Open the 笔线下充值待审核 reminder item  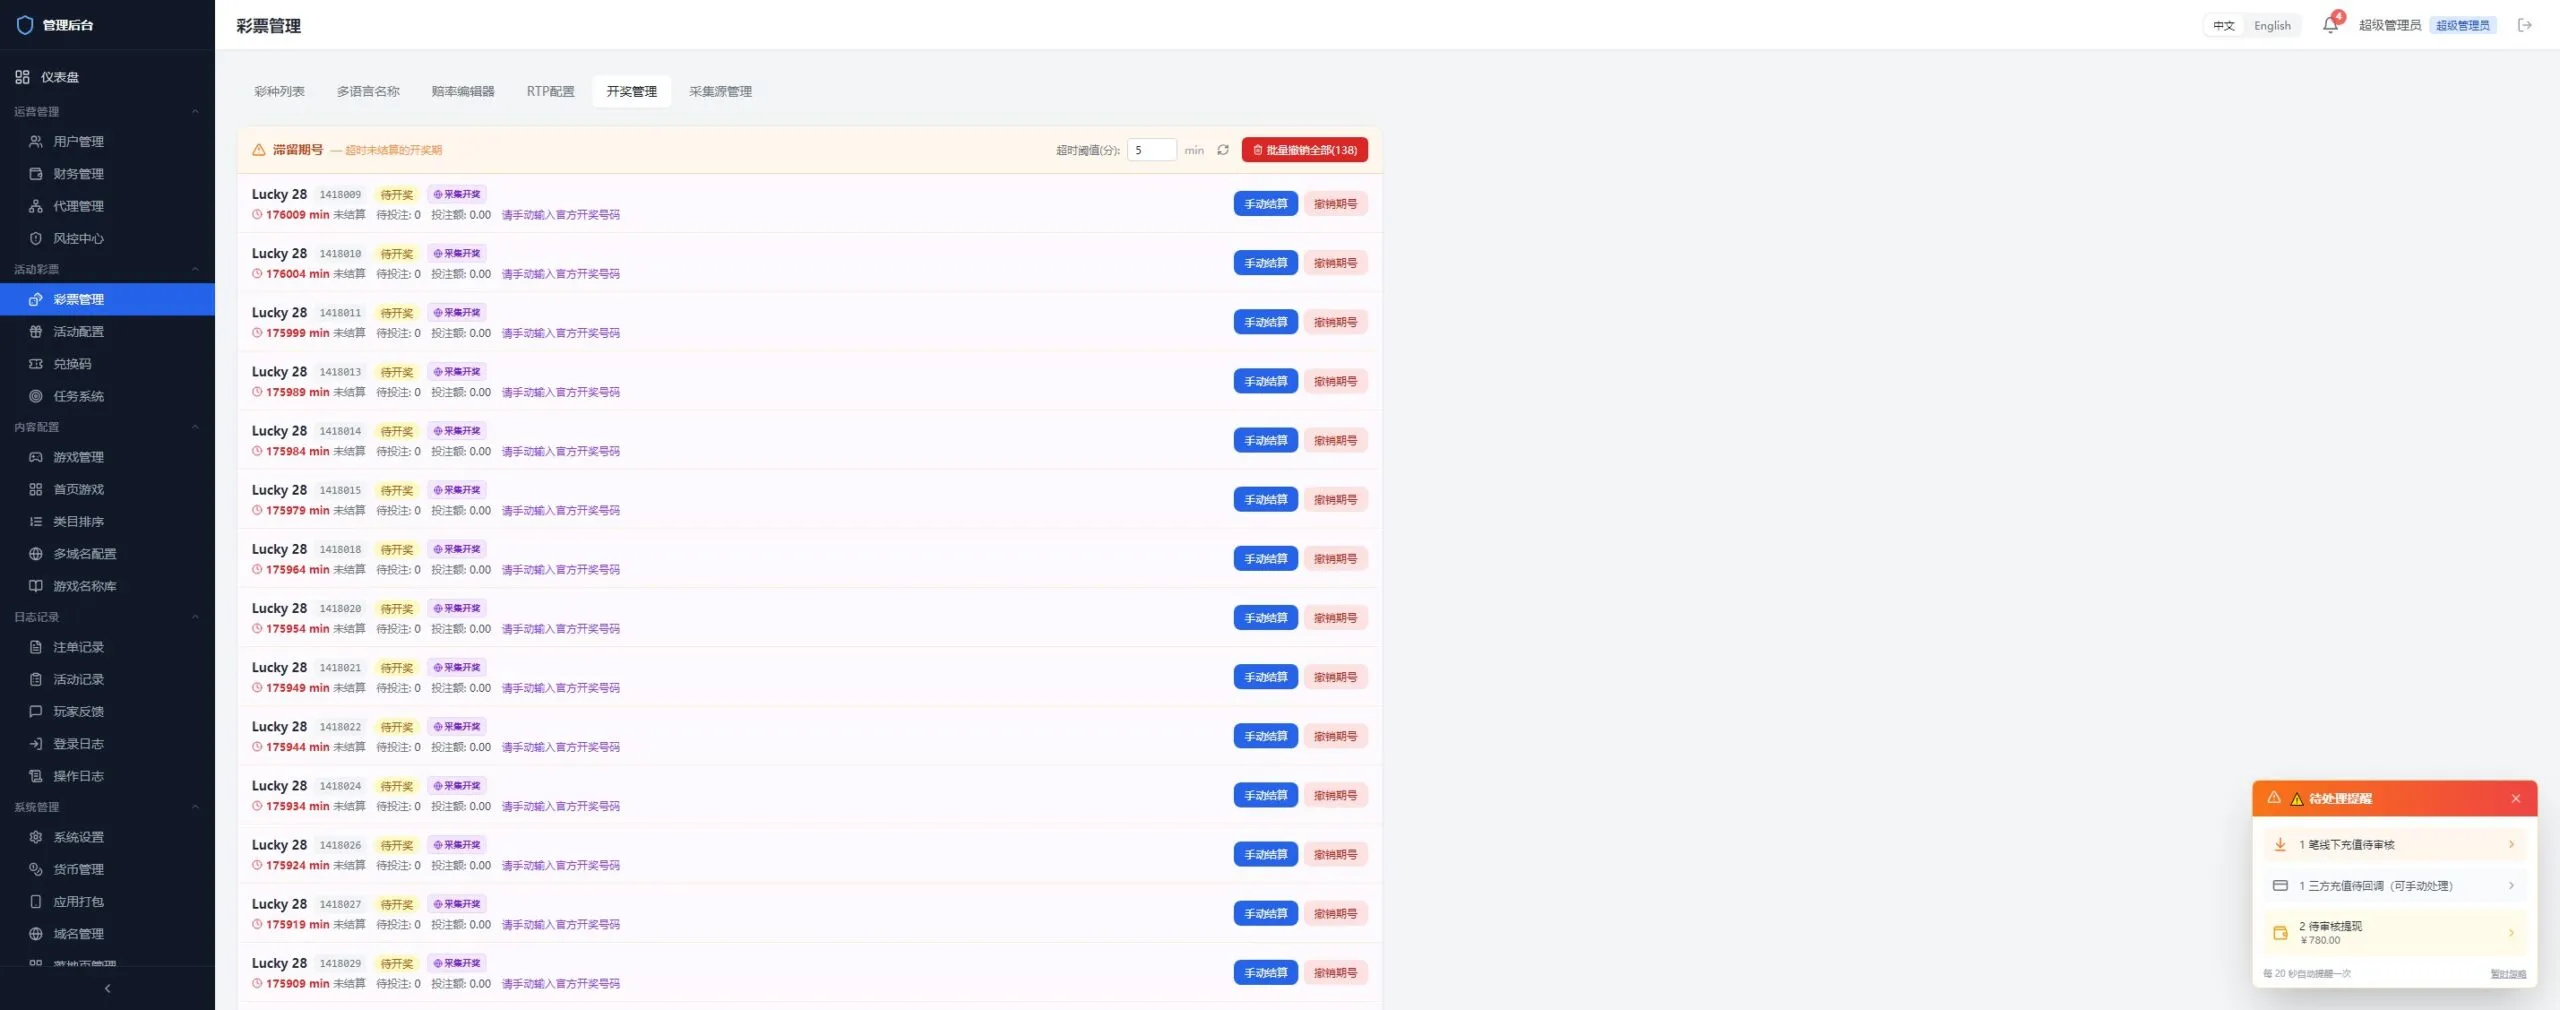[x=2395, y=845]
